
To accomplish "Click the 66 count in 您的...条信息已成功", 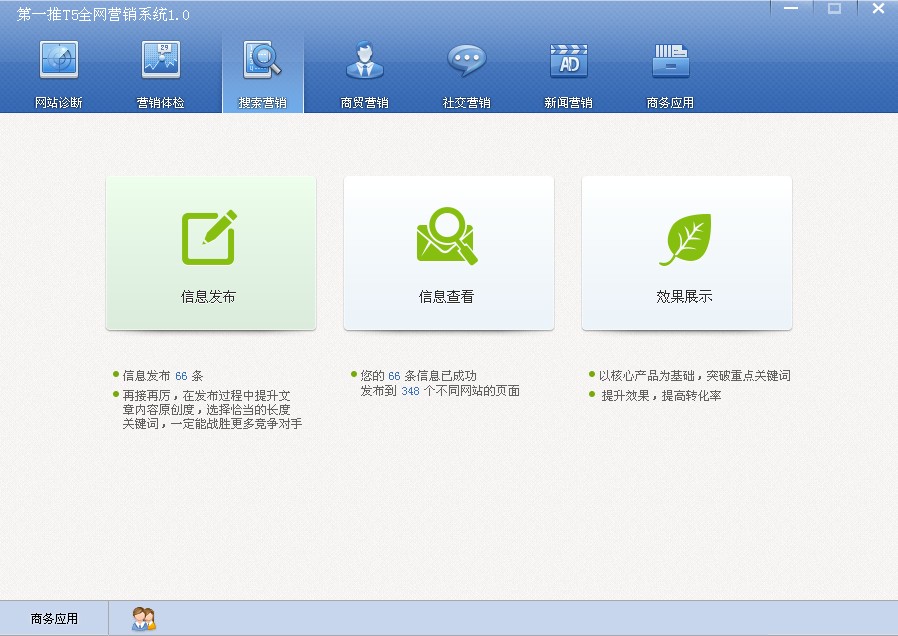I will point(394,376).
